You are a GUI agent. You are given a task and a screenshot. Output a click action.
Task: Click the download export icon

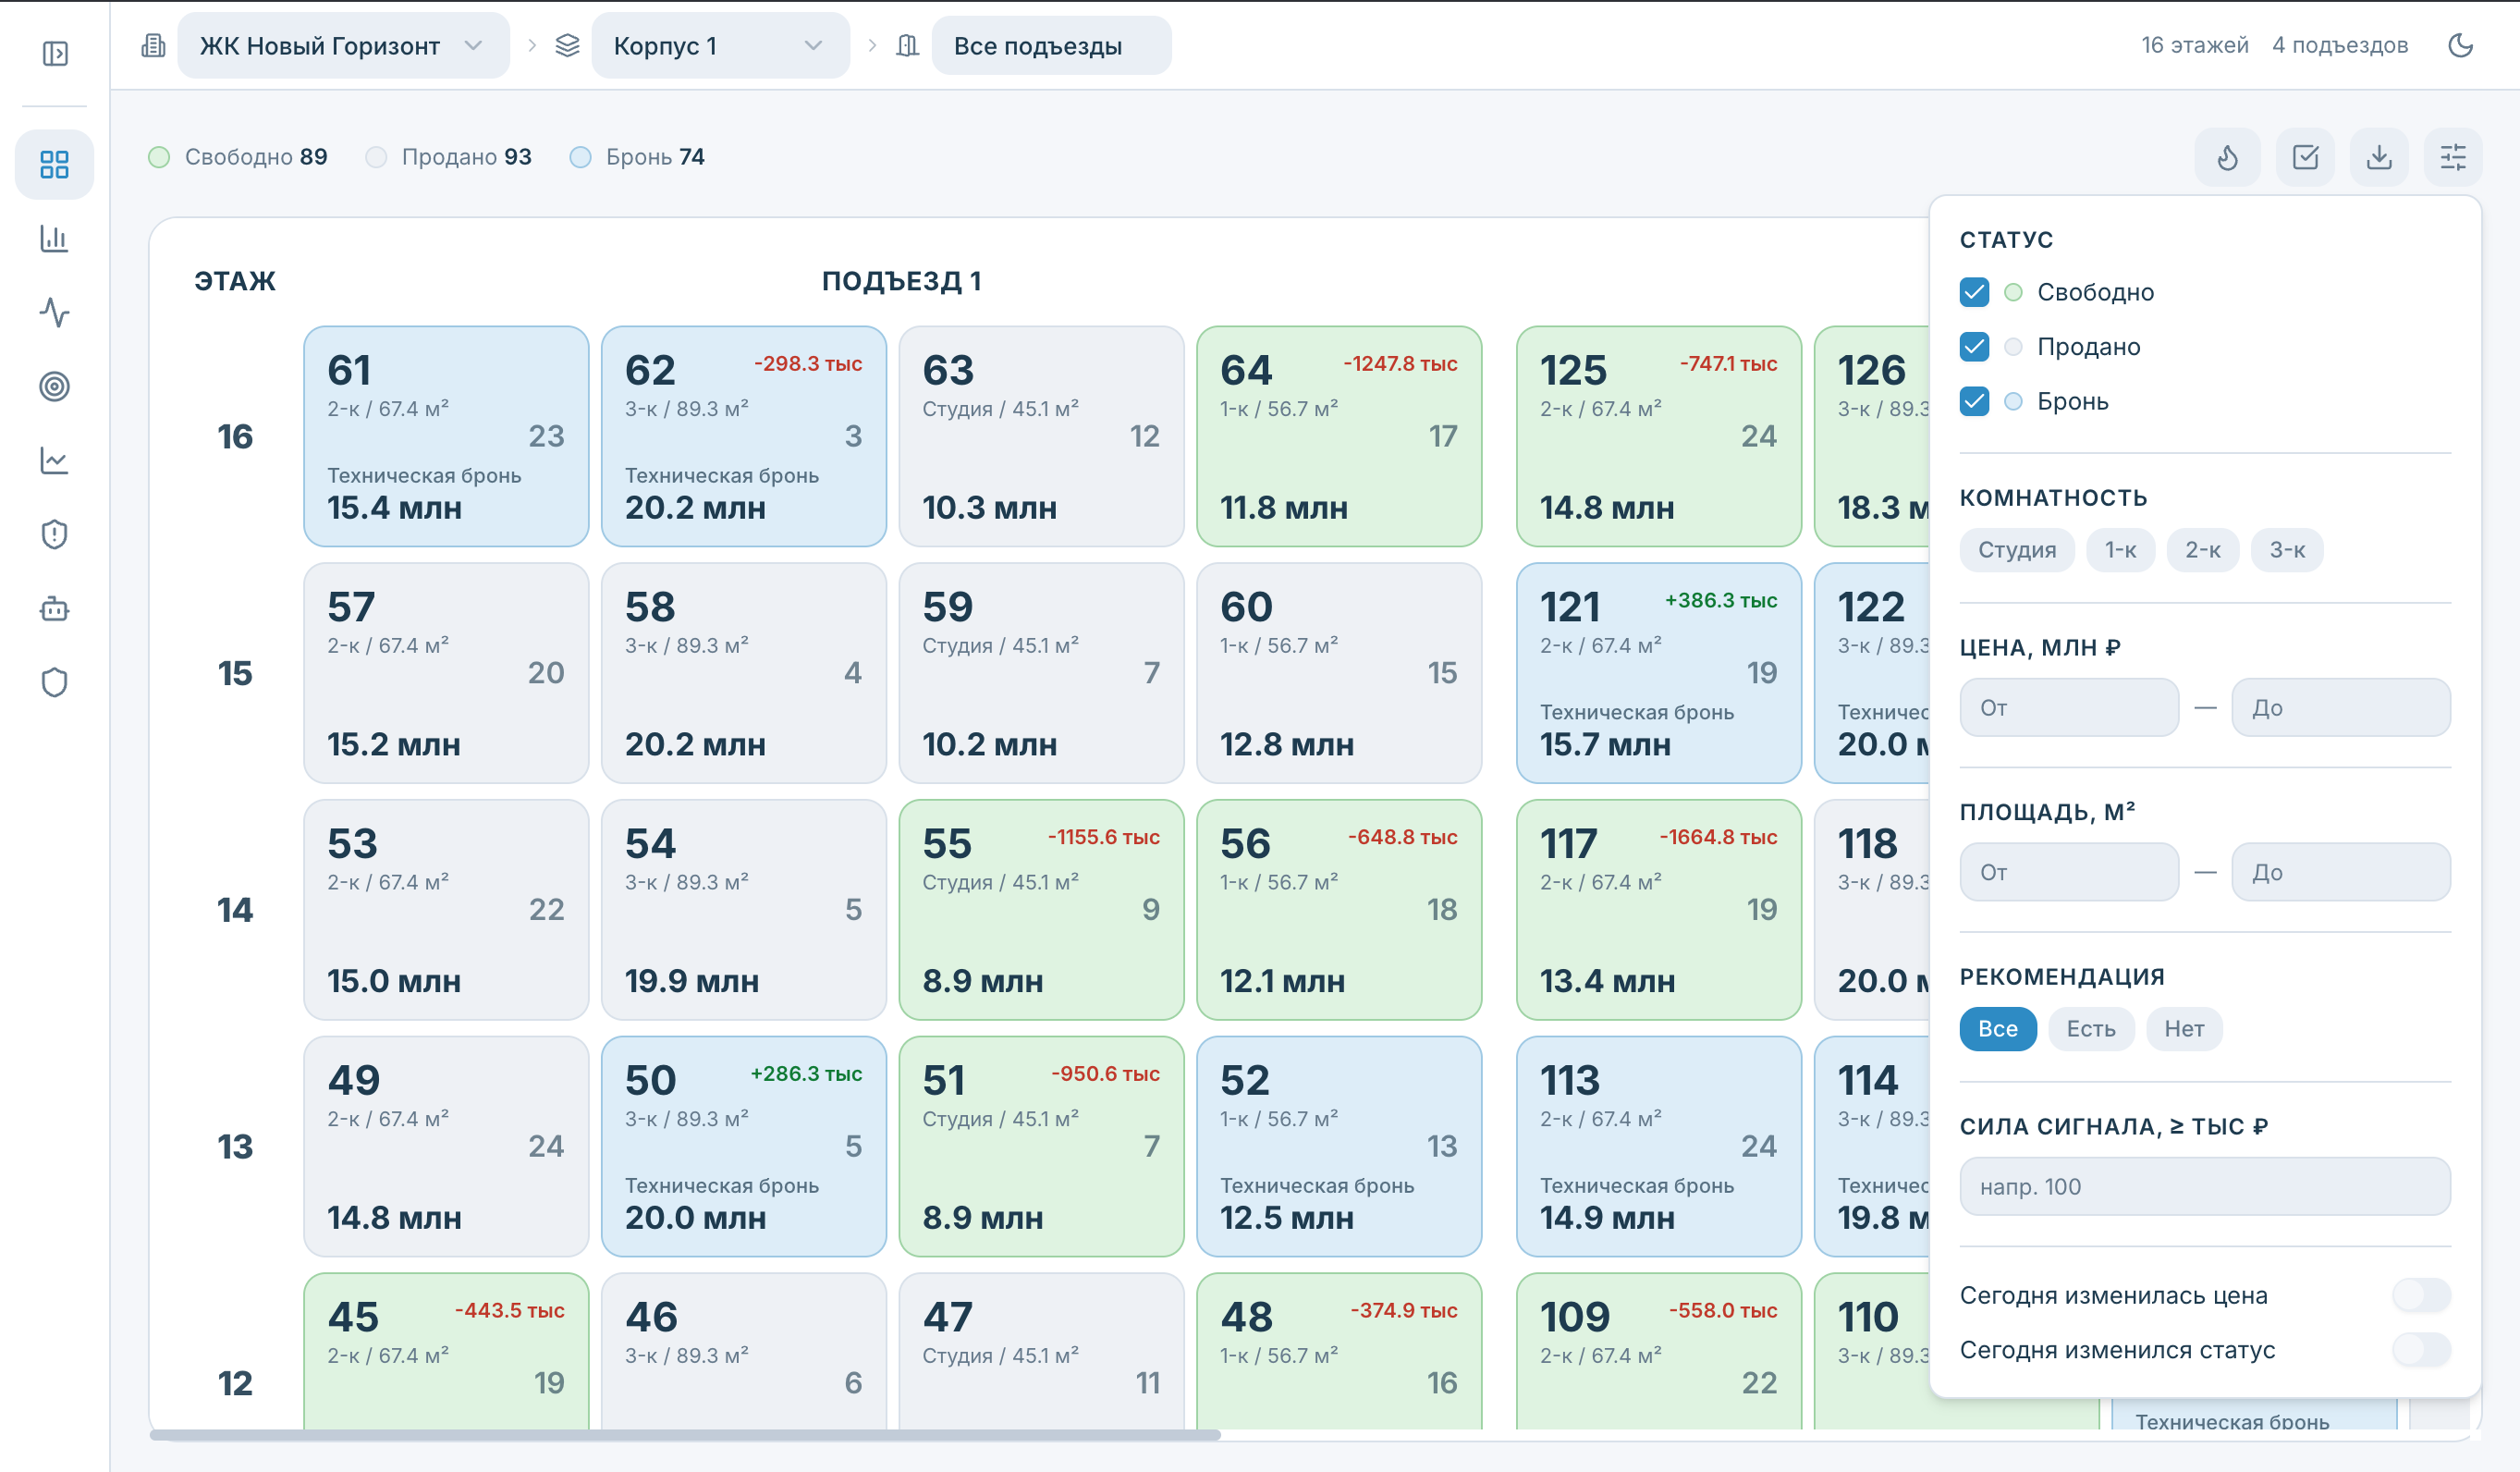pos(2379,157)
